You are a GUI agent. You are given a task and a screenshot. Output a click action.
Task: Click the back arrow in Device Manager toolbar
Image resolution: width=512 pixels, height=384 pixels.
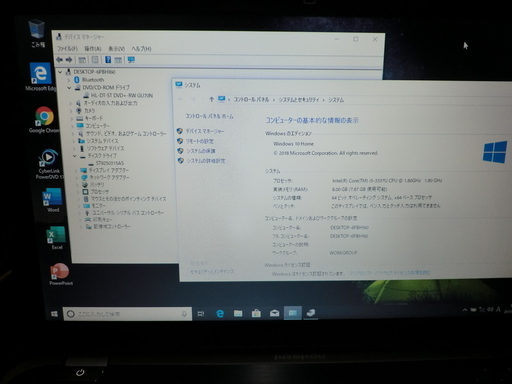point(60,60)
